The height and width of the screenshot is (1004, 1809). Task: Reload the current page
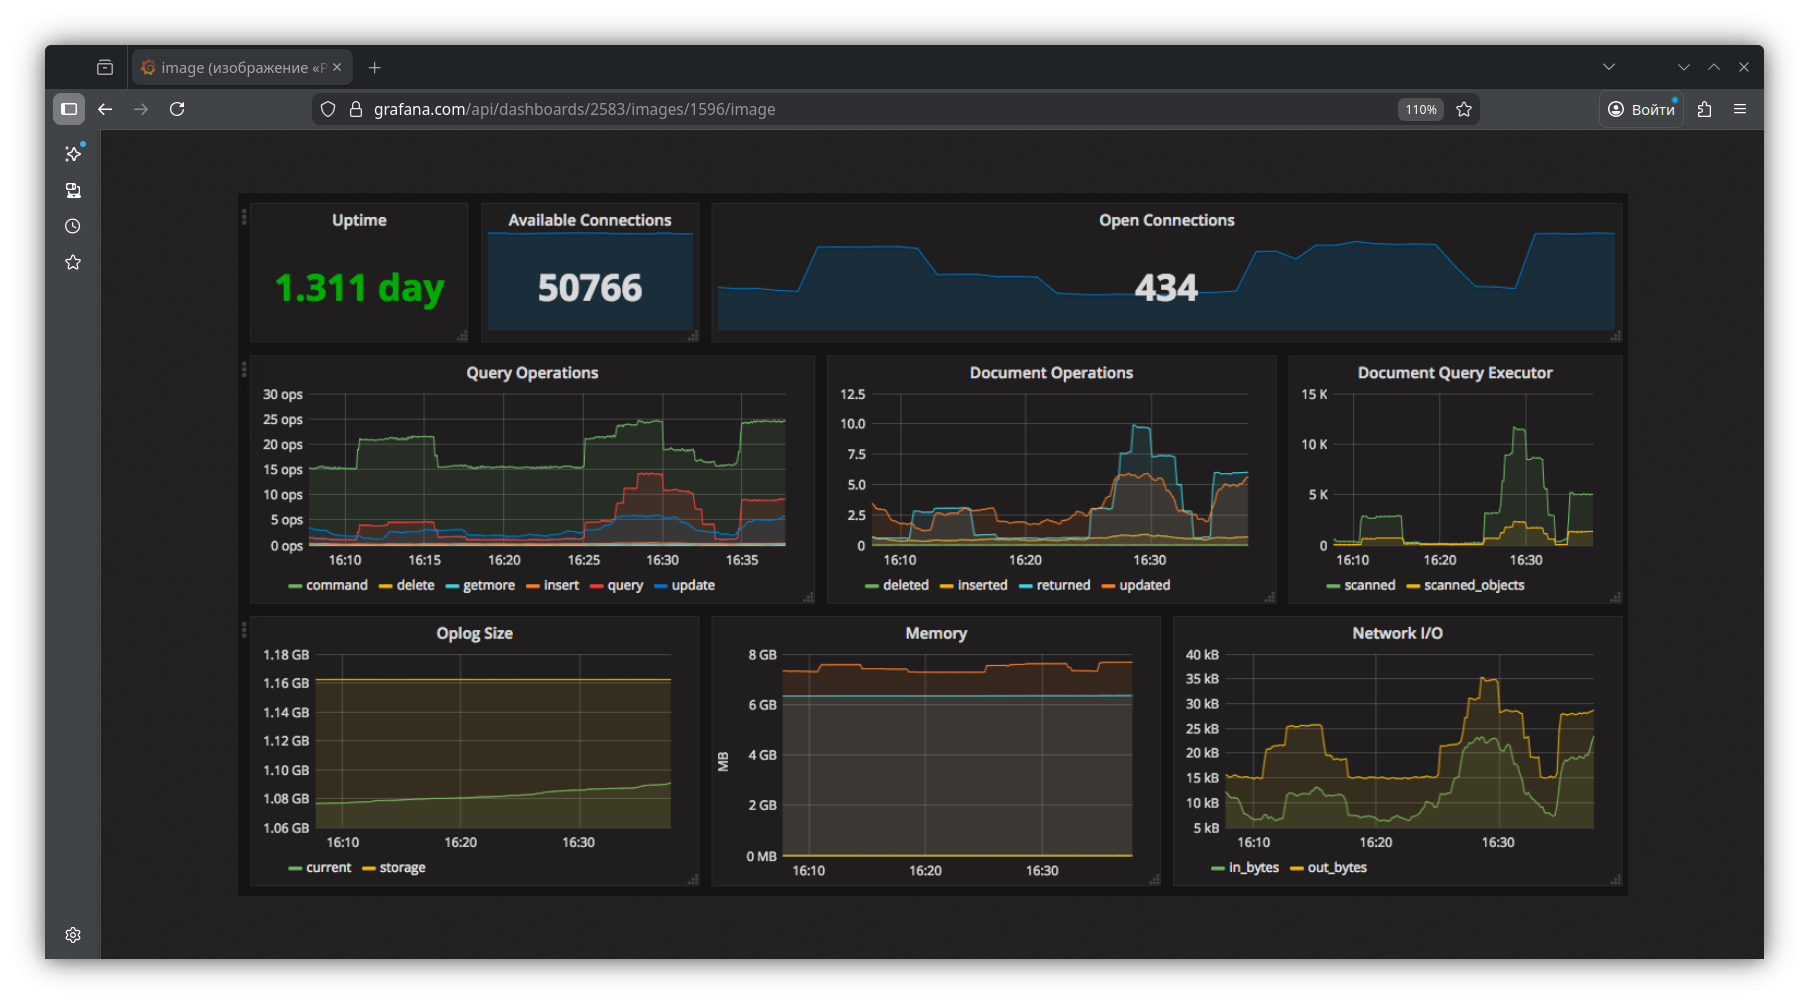[x=177, y=109]
